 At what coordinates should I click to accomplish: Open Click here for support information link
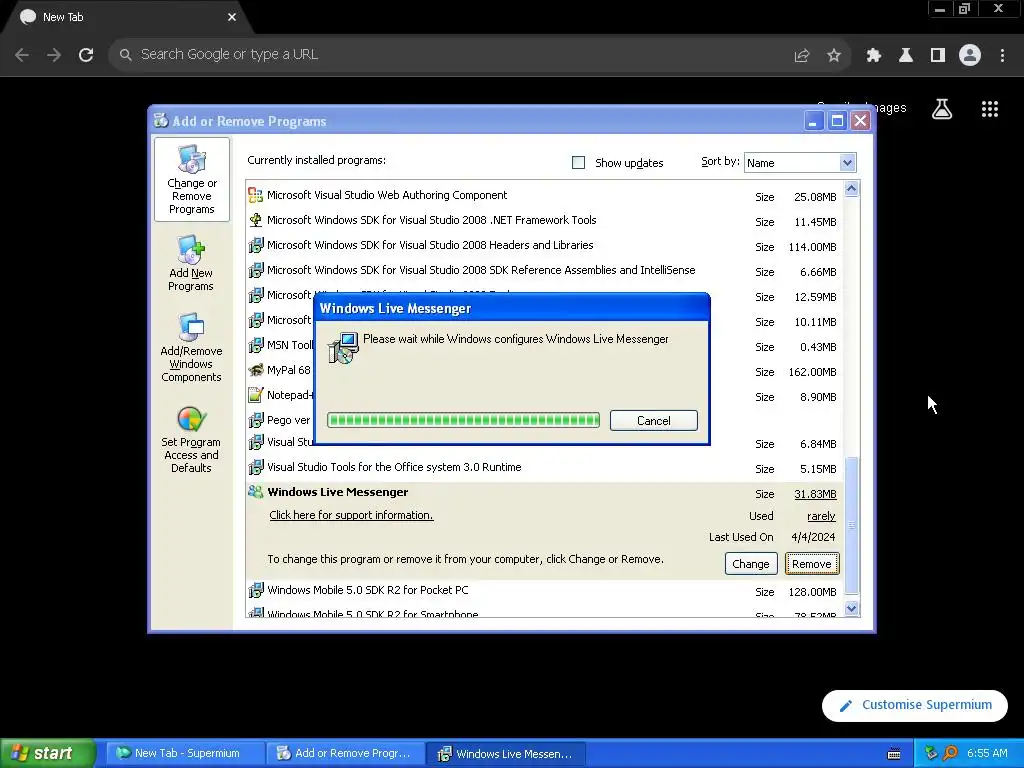point(351,515)
